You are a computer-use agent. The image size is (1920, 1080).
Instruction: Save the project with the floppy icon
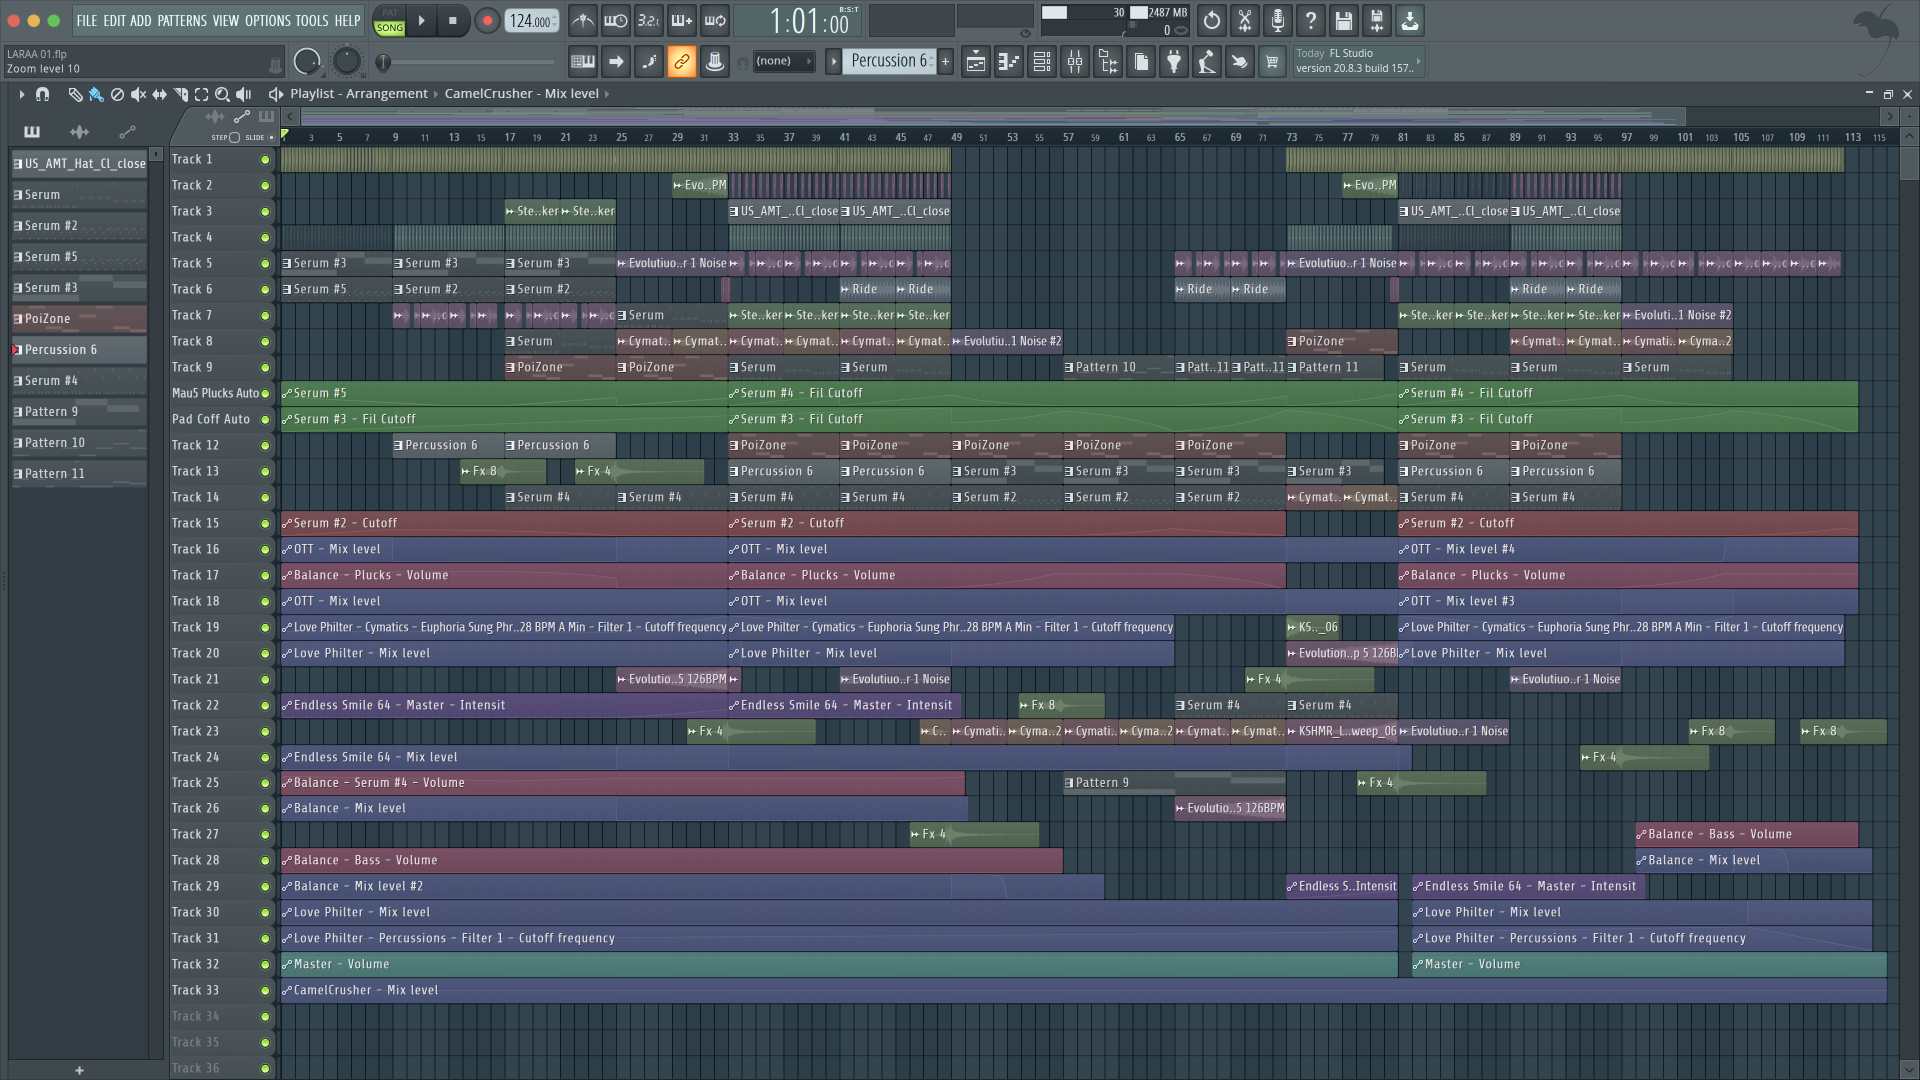pos(1343,20)
